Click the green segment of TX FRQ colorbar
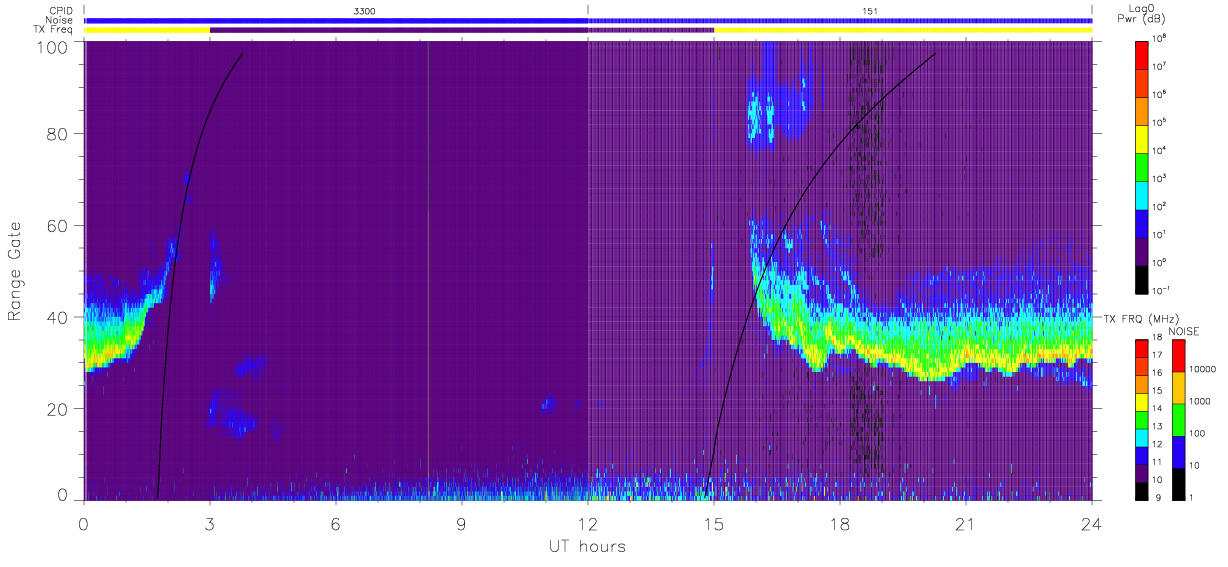Screen dimensions: 1228x567 (x=1143, y=418)
